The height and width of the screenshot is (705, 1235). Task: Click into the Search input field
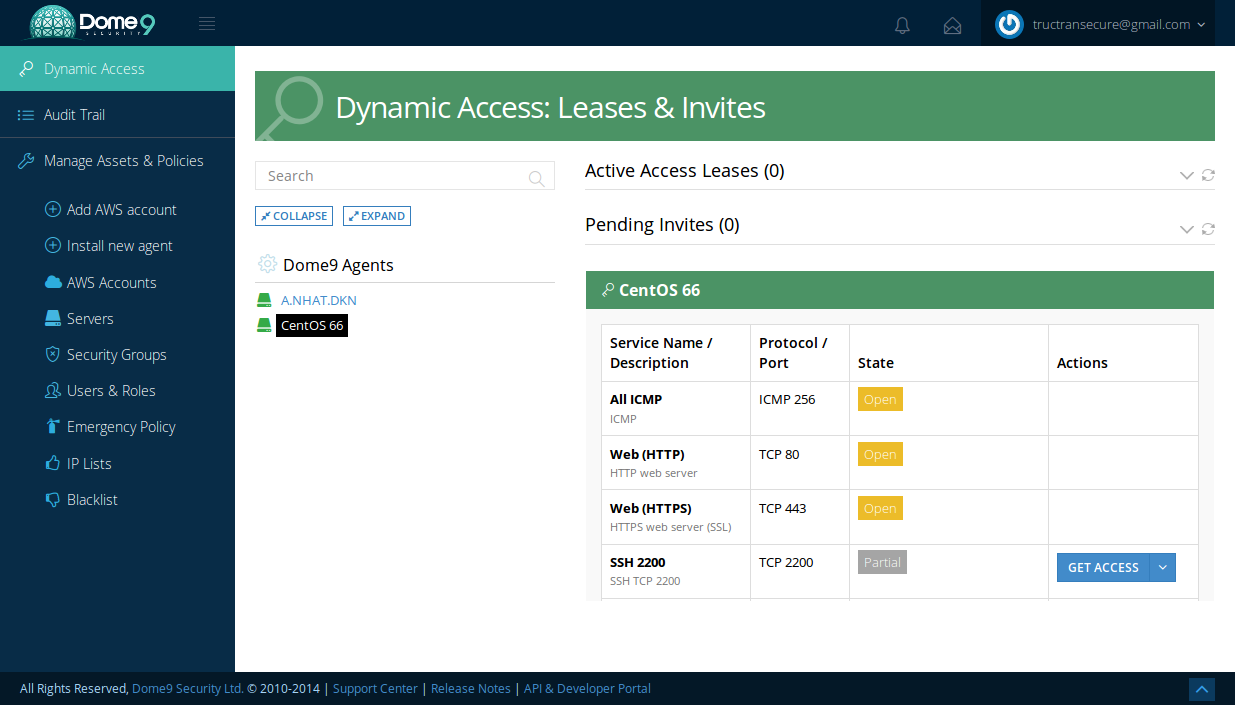(x=390, y=176)
